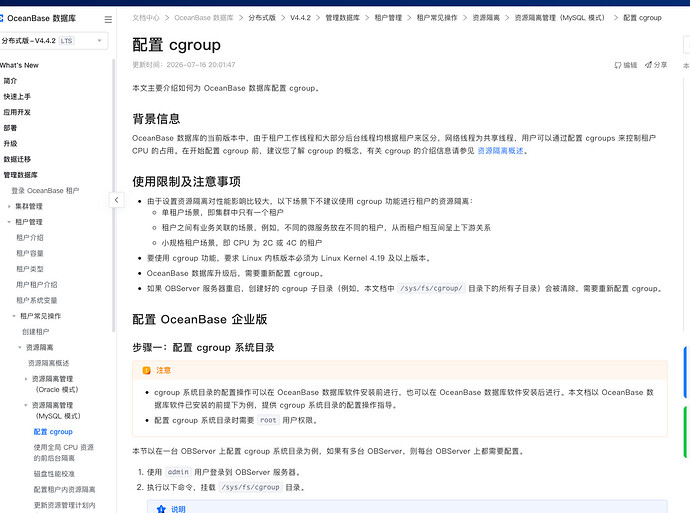Open 磁盘性能校准 page in sidebar

(x=54, y=474)
